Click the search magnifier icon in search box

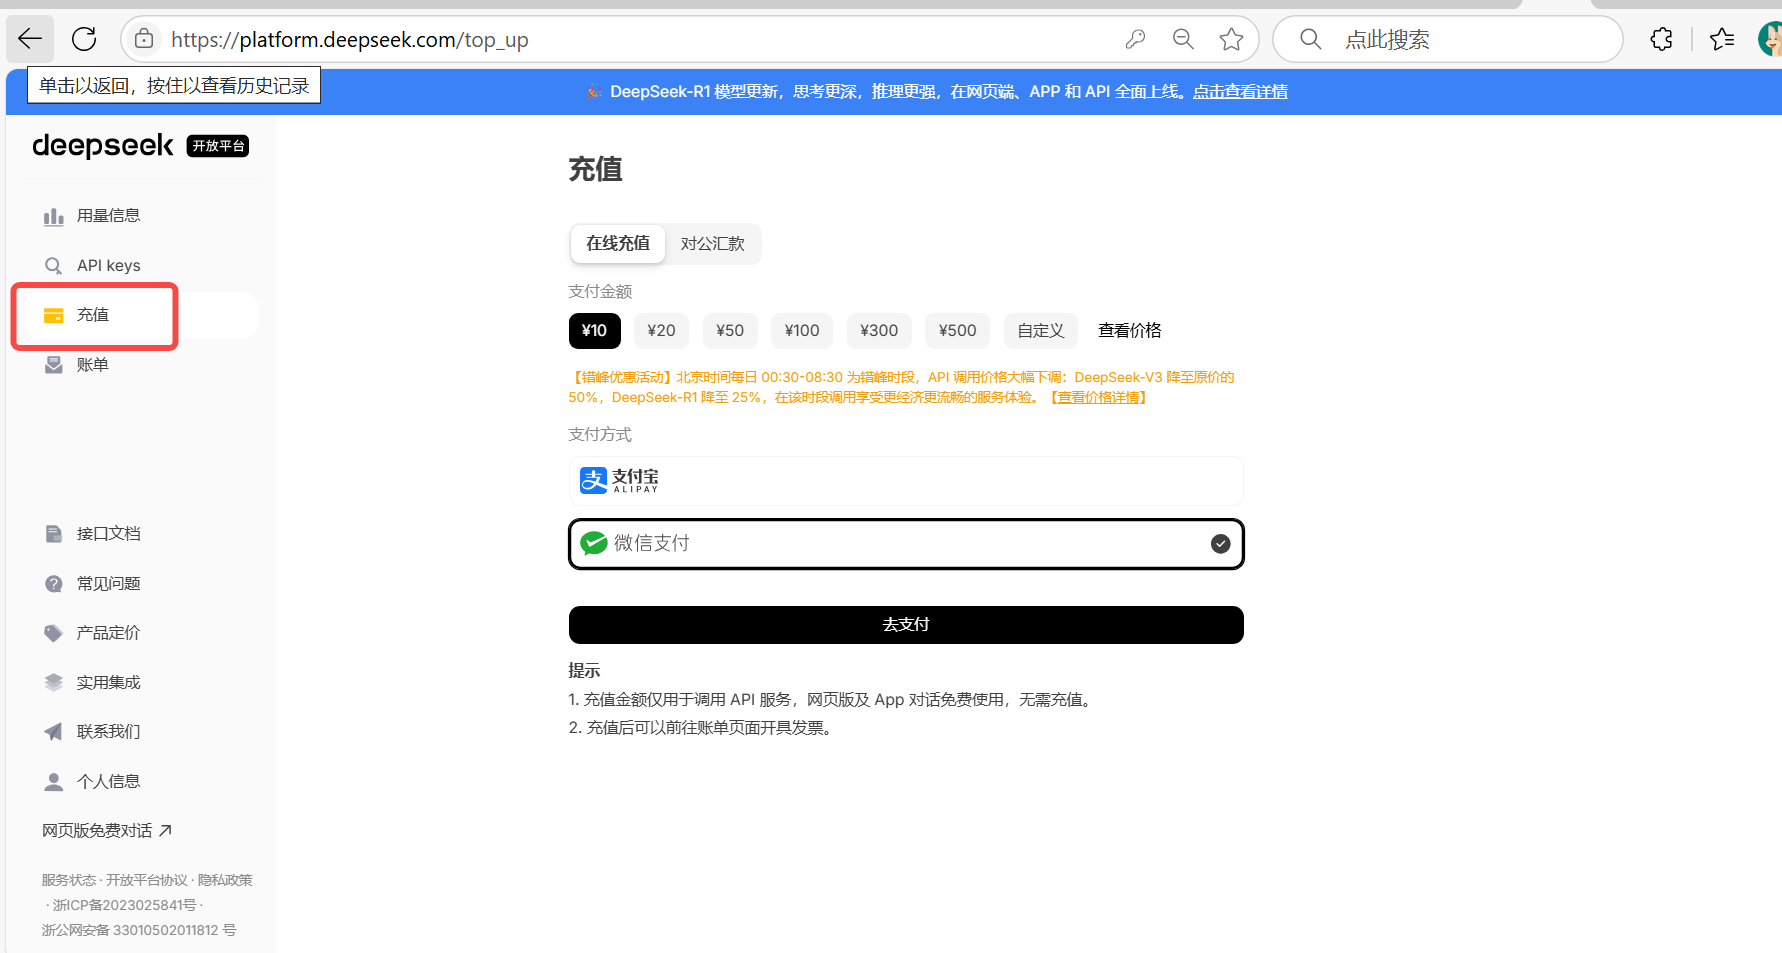point(1310,39)
